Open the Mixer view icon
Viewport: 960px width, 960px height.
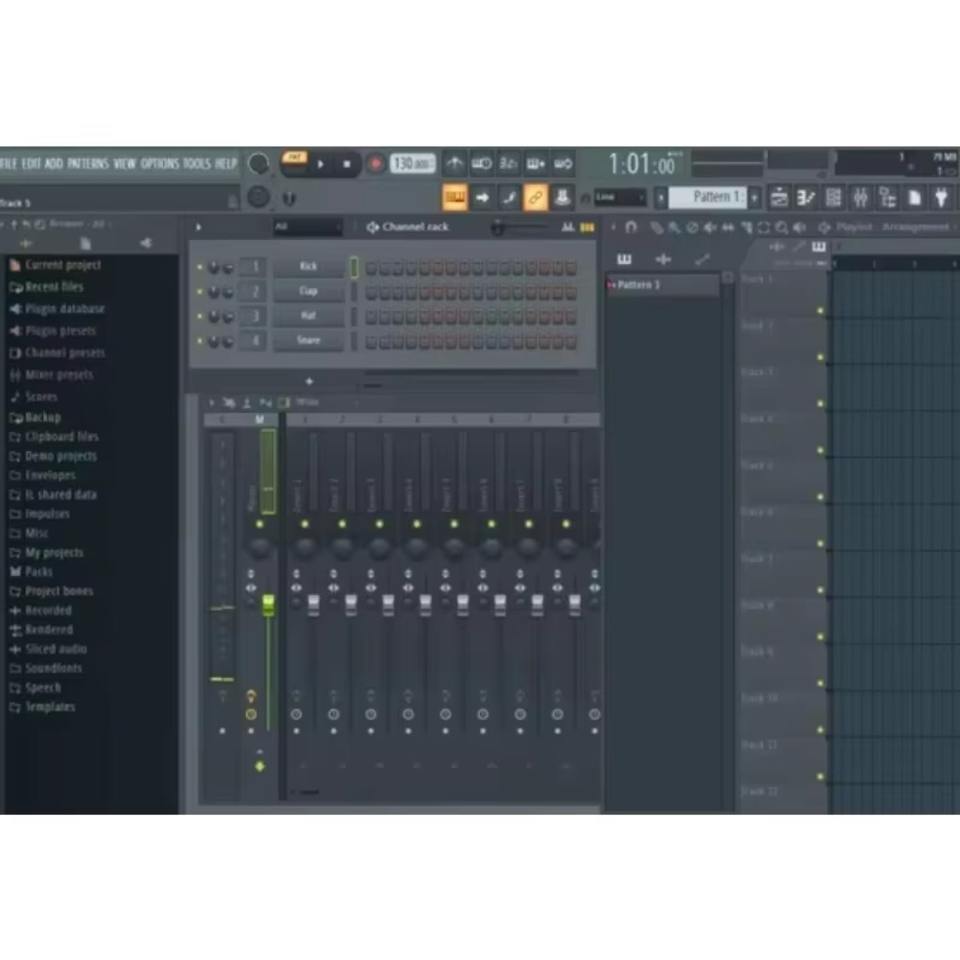pyautogui.click(x=860, y=198)
